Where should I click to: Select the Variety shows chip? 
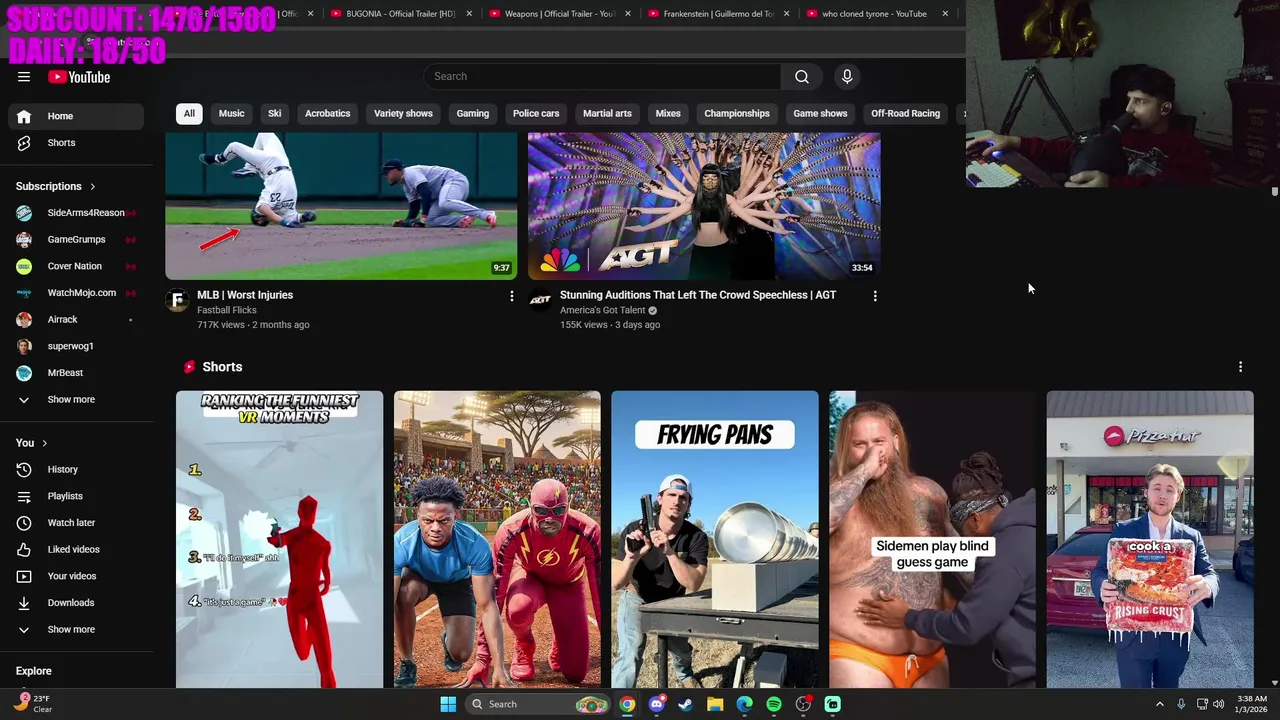click(403, 113)
